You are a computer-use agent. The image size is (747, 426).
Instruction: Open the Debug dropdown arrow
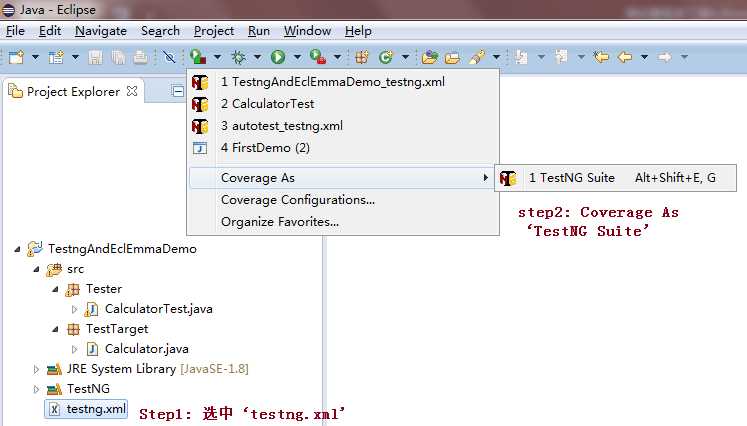[x=258, y=57]
